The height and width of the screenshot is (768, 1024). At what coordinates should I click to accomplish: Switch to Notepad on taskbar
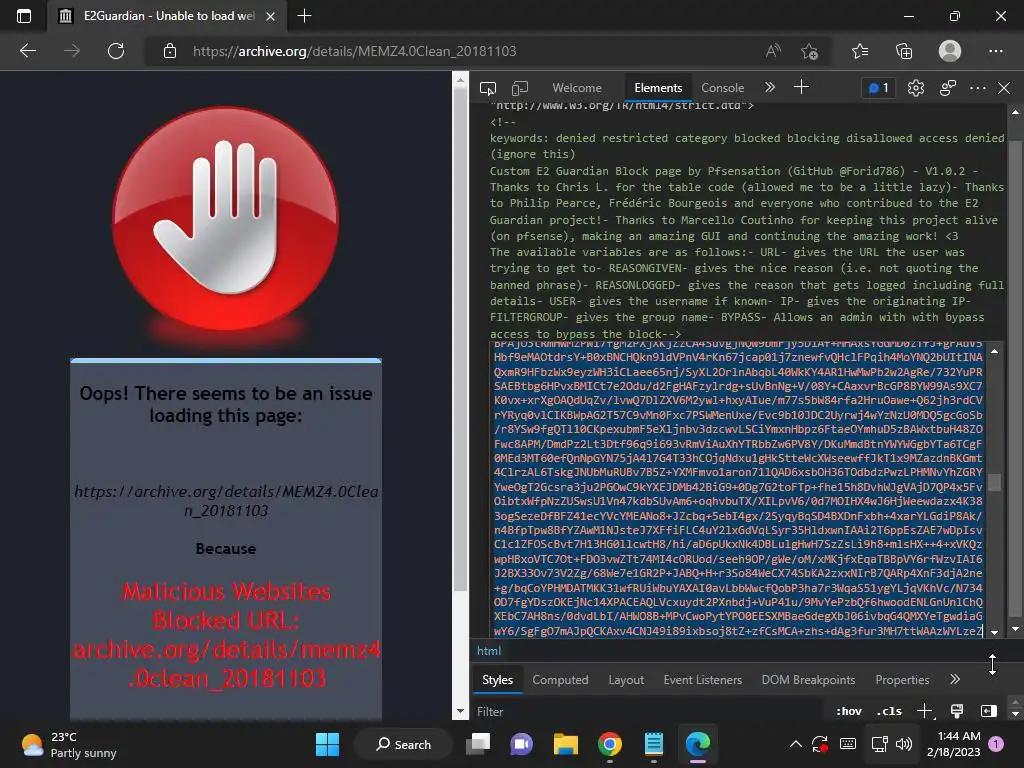click(653, 744)
